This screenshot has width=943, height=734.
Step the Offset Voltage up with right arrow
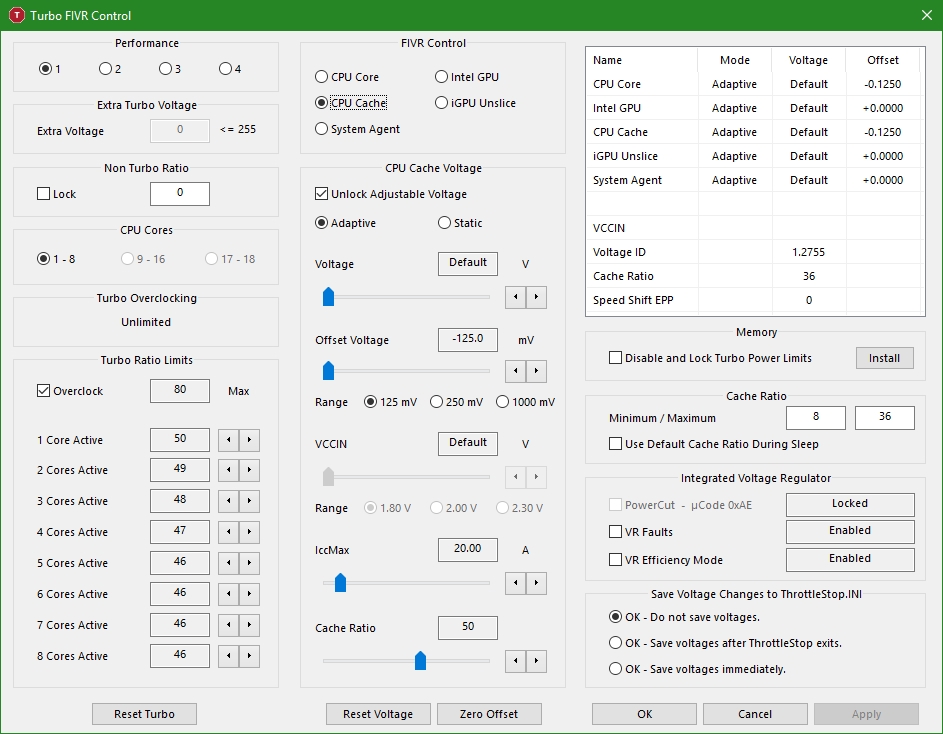pyautogui.click(x=536, y=371)
